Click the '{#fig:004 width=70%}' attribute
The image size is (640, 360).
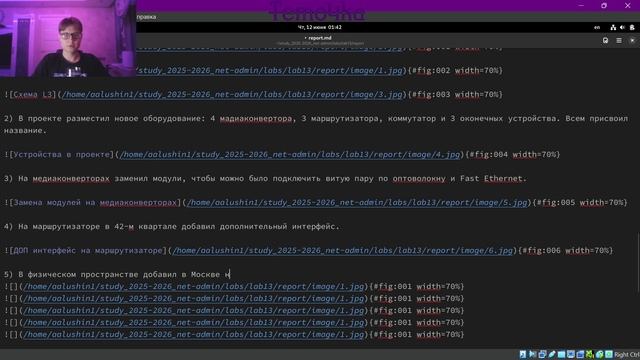point(513,154)
